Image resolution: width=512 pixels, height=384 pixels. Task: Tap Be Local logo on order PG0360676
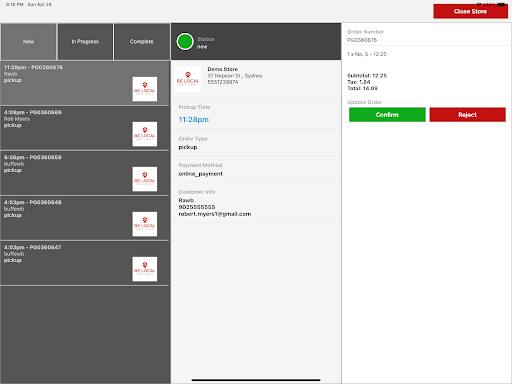pos(145,89)
